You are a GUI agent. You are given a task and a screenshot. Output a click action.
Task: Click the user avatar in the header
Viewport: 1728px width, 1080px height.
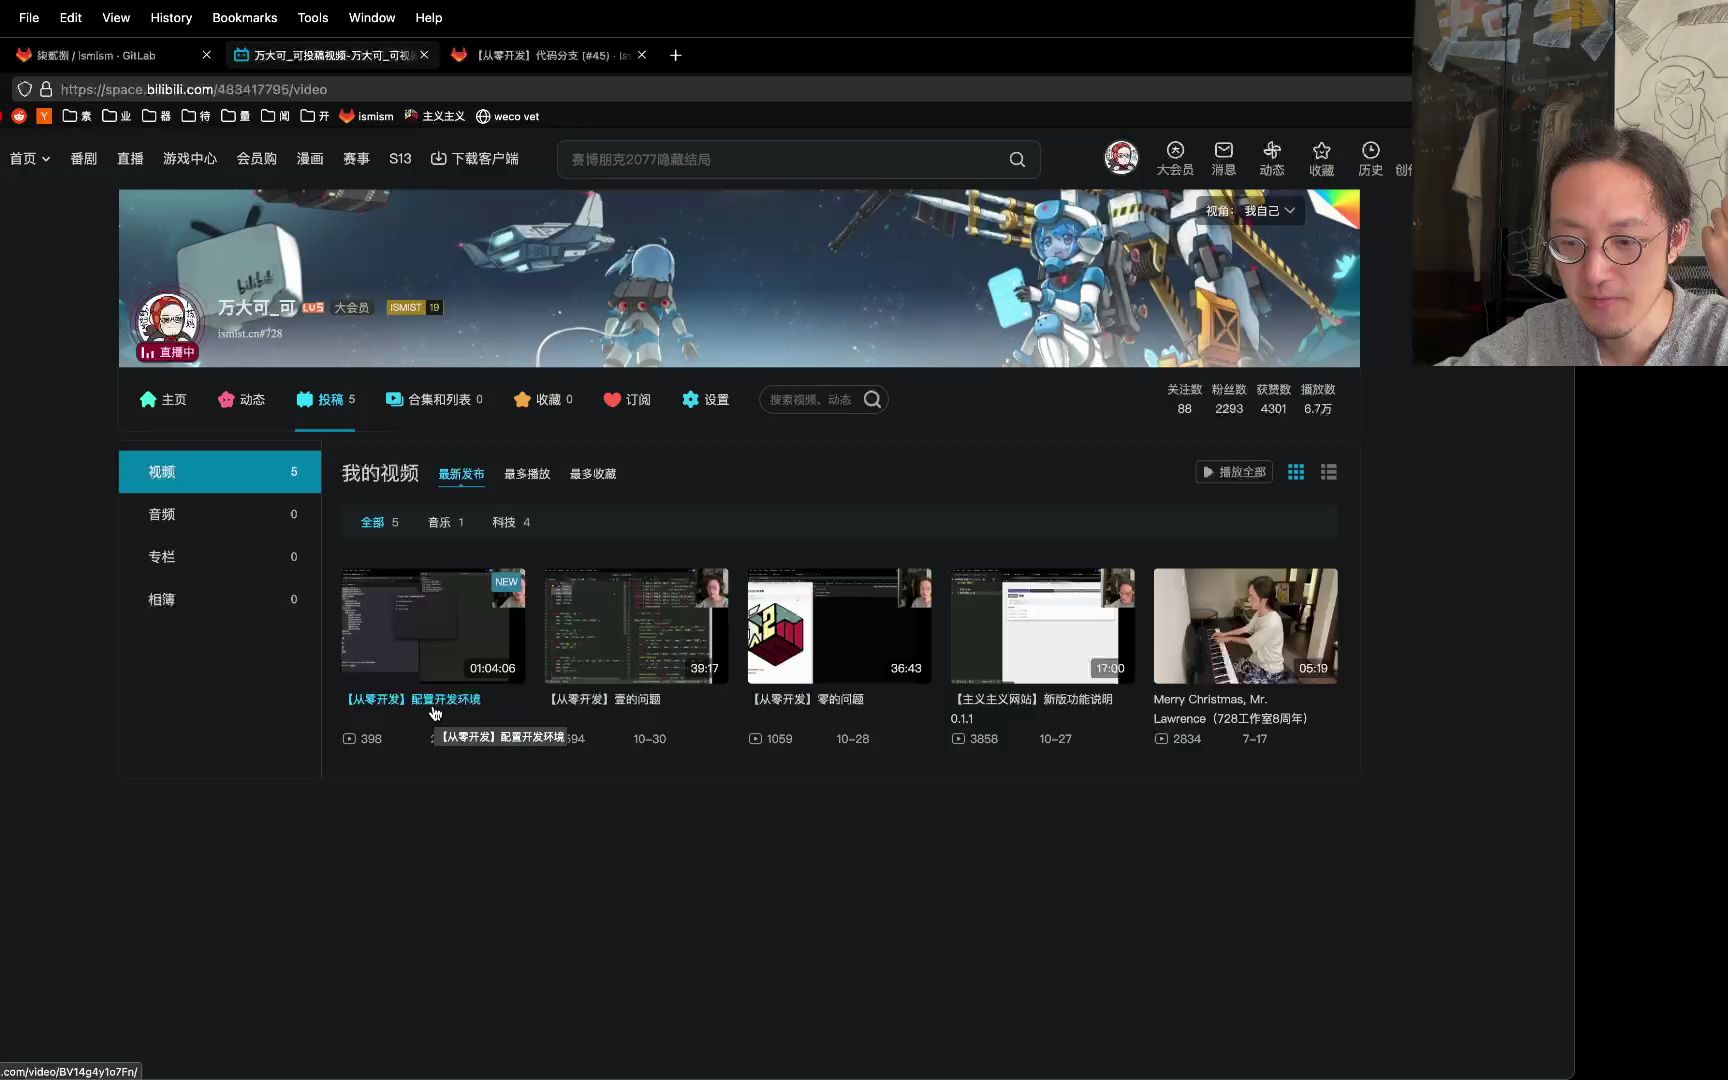(x=1121, y=158)
